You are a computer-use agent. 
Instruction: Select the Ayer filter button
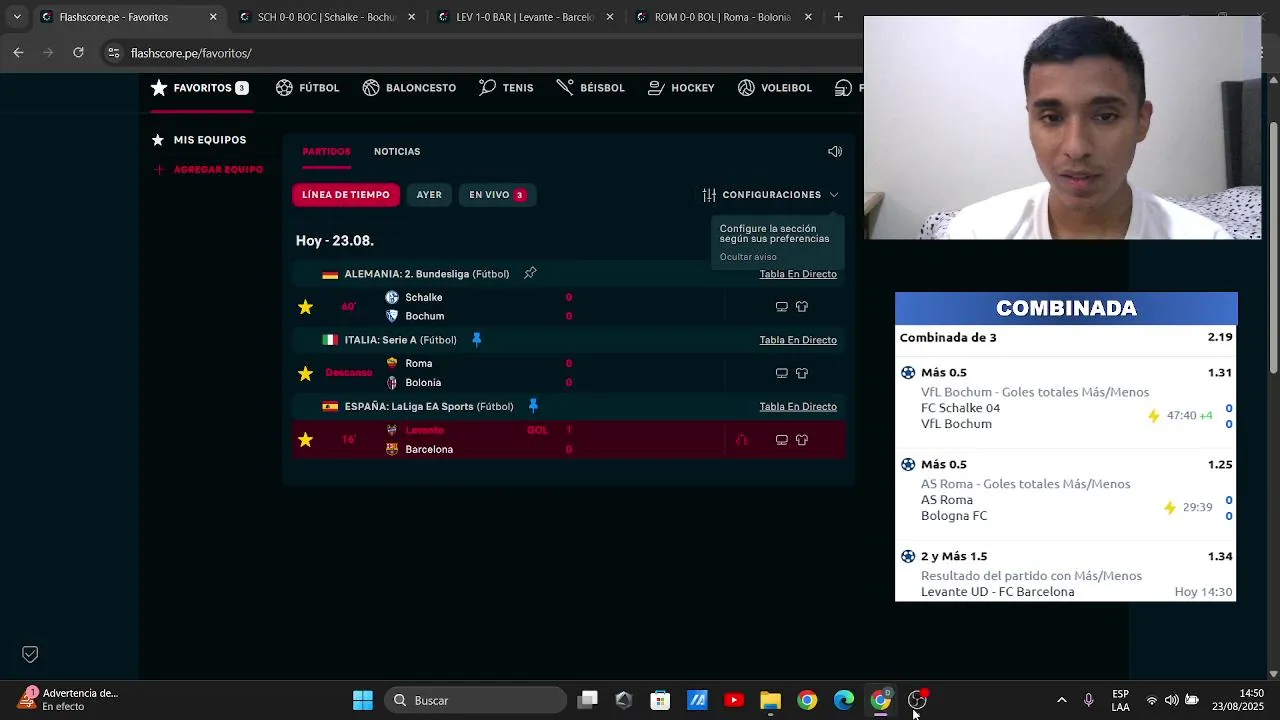pos(429,195)
